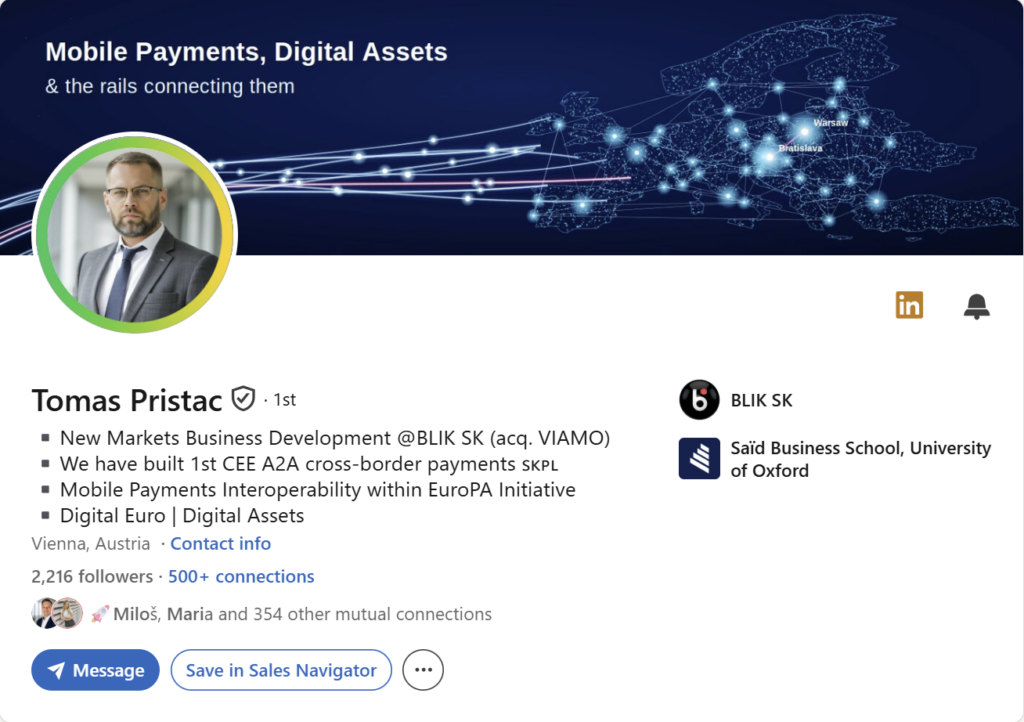Open the BLIK SK company logo
This screenshot has height=722, width=1024.
pos(699,400)
